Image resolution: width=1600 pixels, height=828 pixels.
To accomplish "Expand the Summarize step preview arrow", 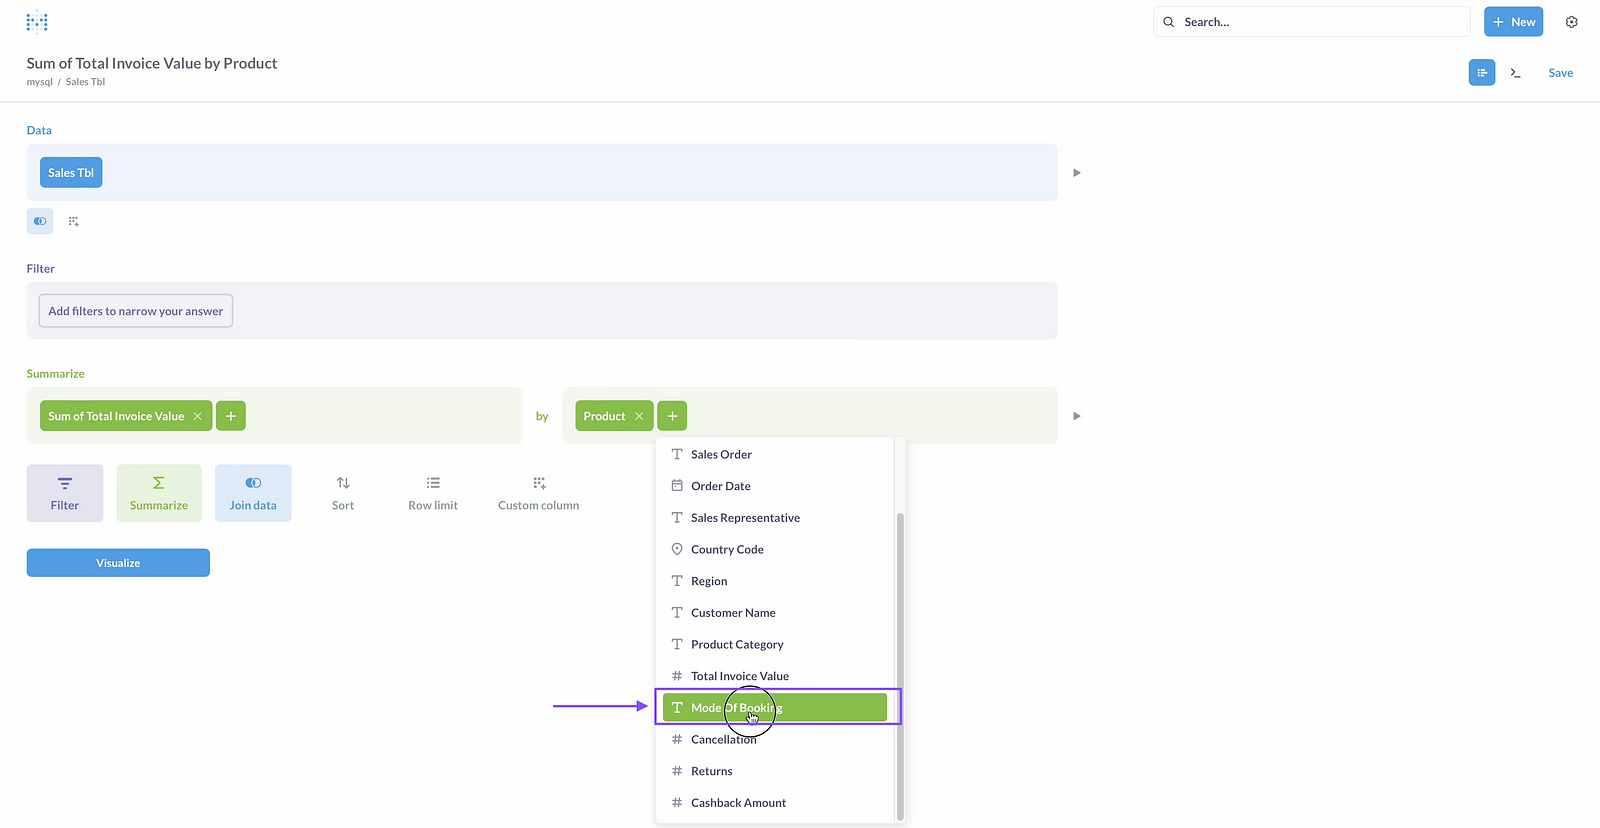I will pos(1077,416).
